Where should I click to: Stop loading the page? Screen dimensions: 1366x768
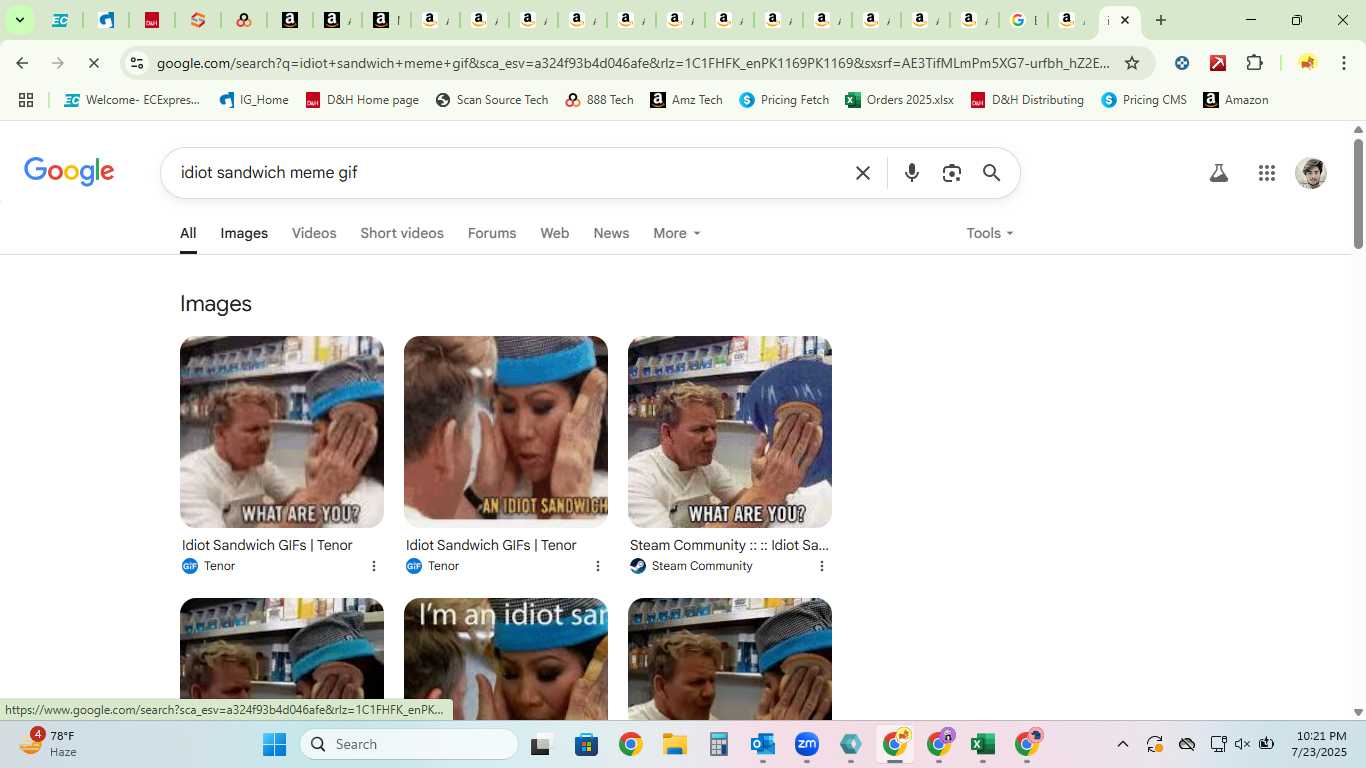tap(93, 63)
